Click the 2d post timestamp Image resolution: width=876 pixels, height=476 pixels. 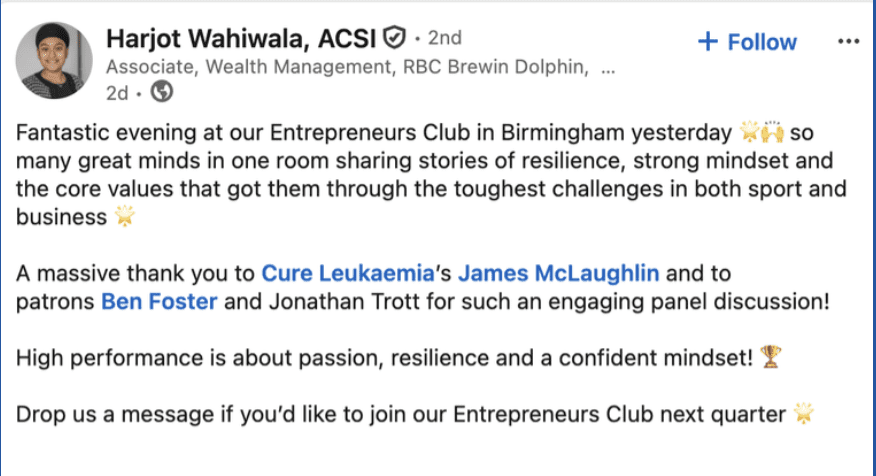[116, 93]
